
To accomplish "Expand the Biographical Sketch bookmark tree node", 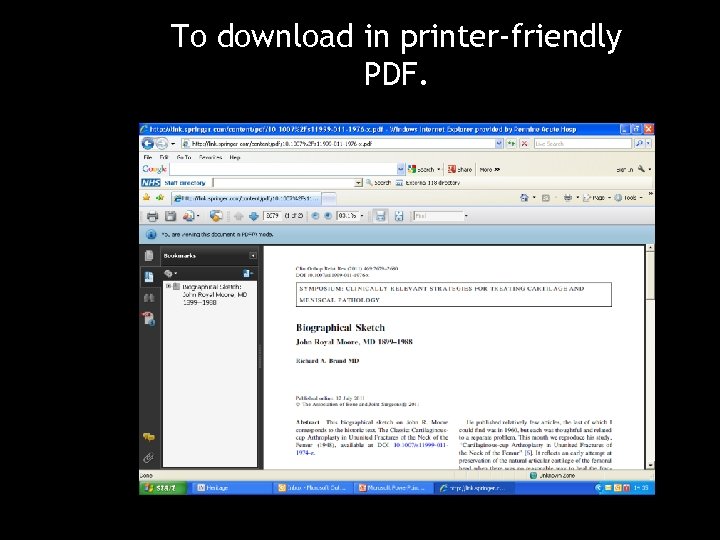I will click(169, 286).
